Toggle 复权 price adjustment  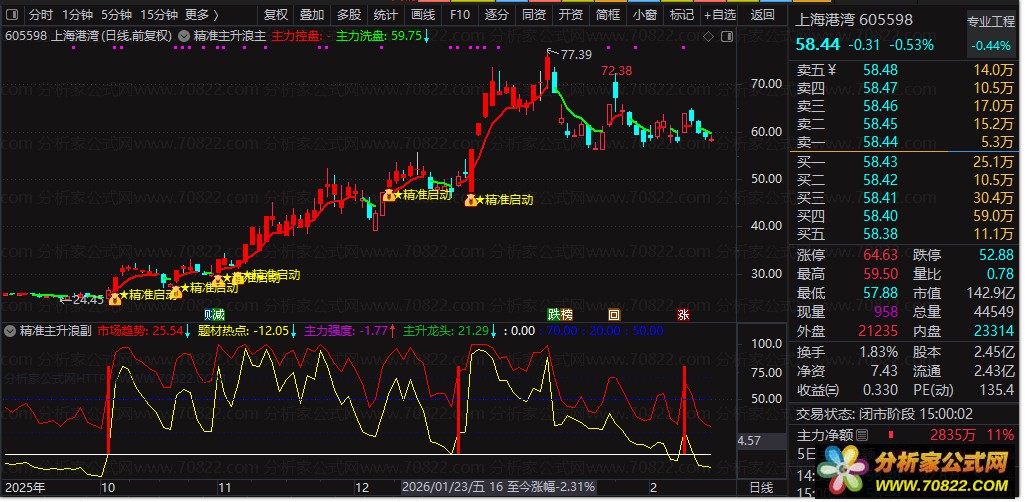[x=275, y=14]
